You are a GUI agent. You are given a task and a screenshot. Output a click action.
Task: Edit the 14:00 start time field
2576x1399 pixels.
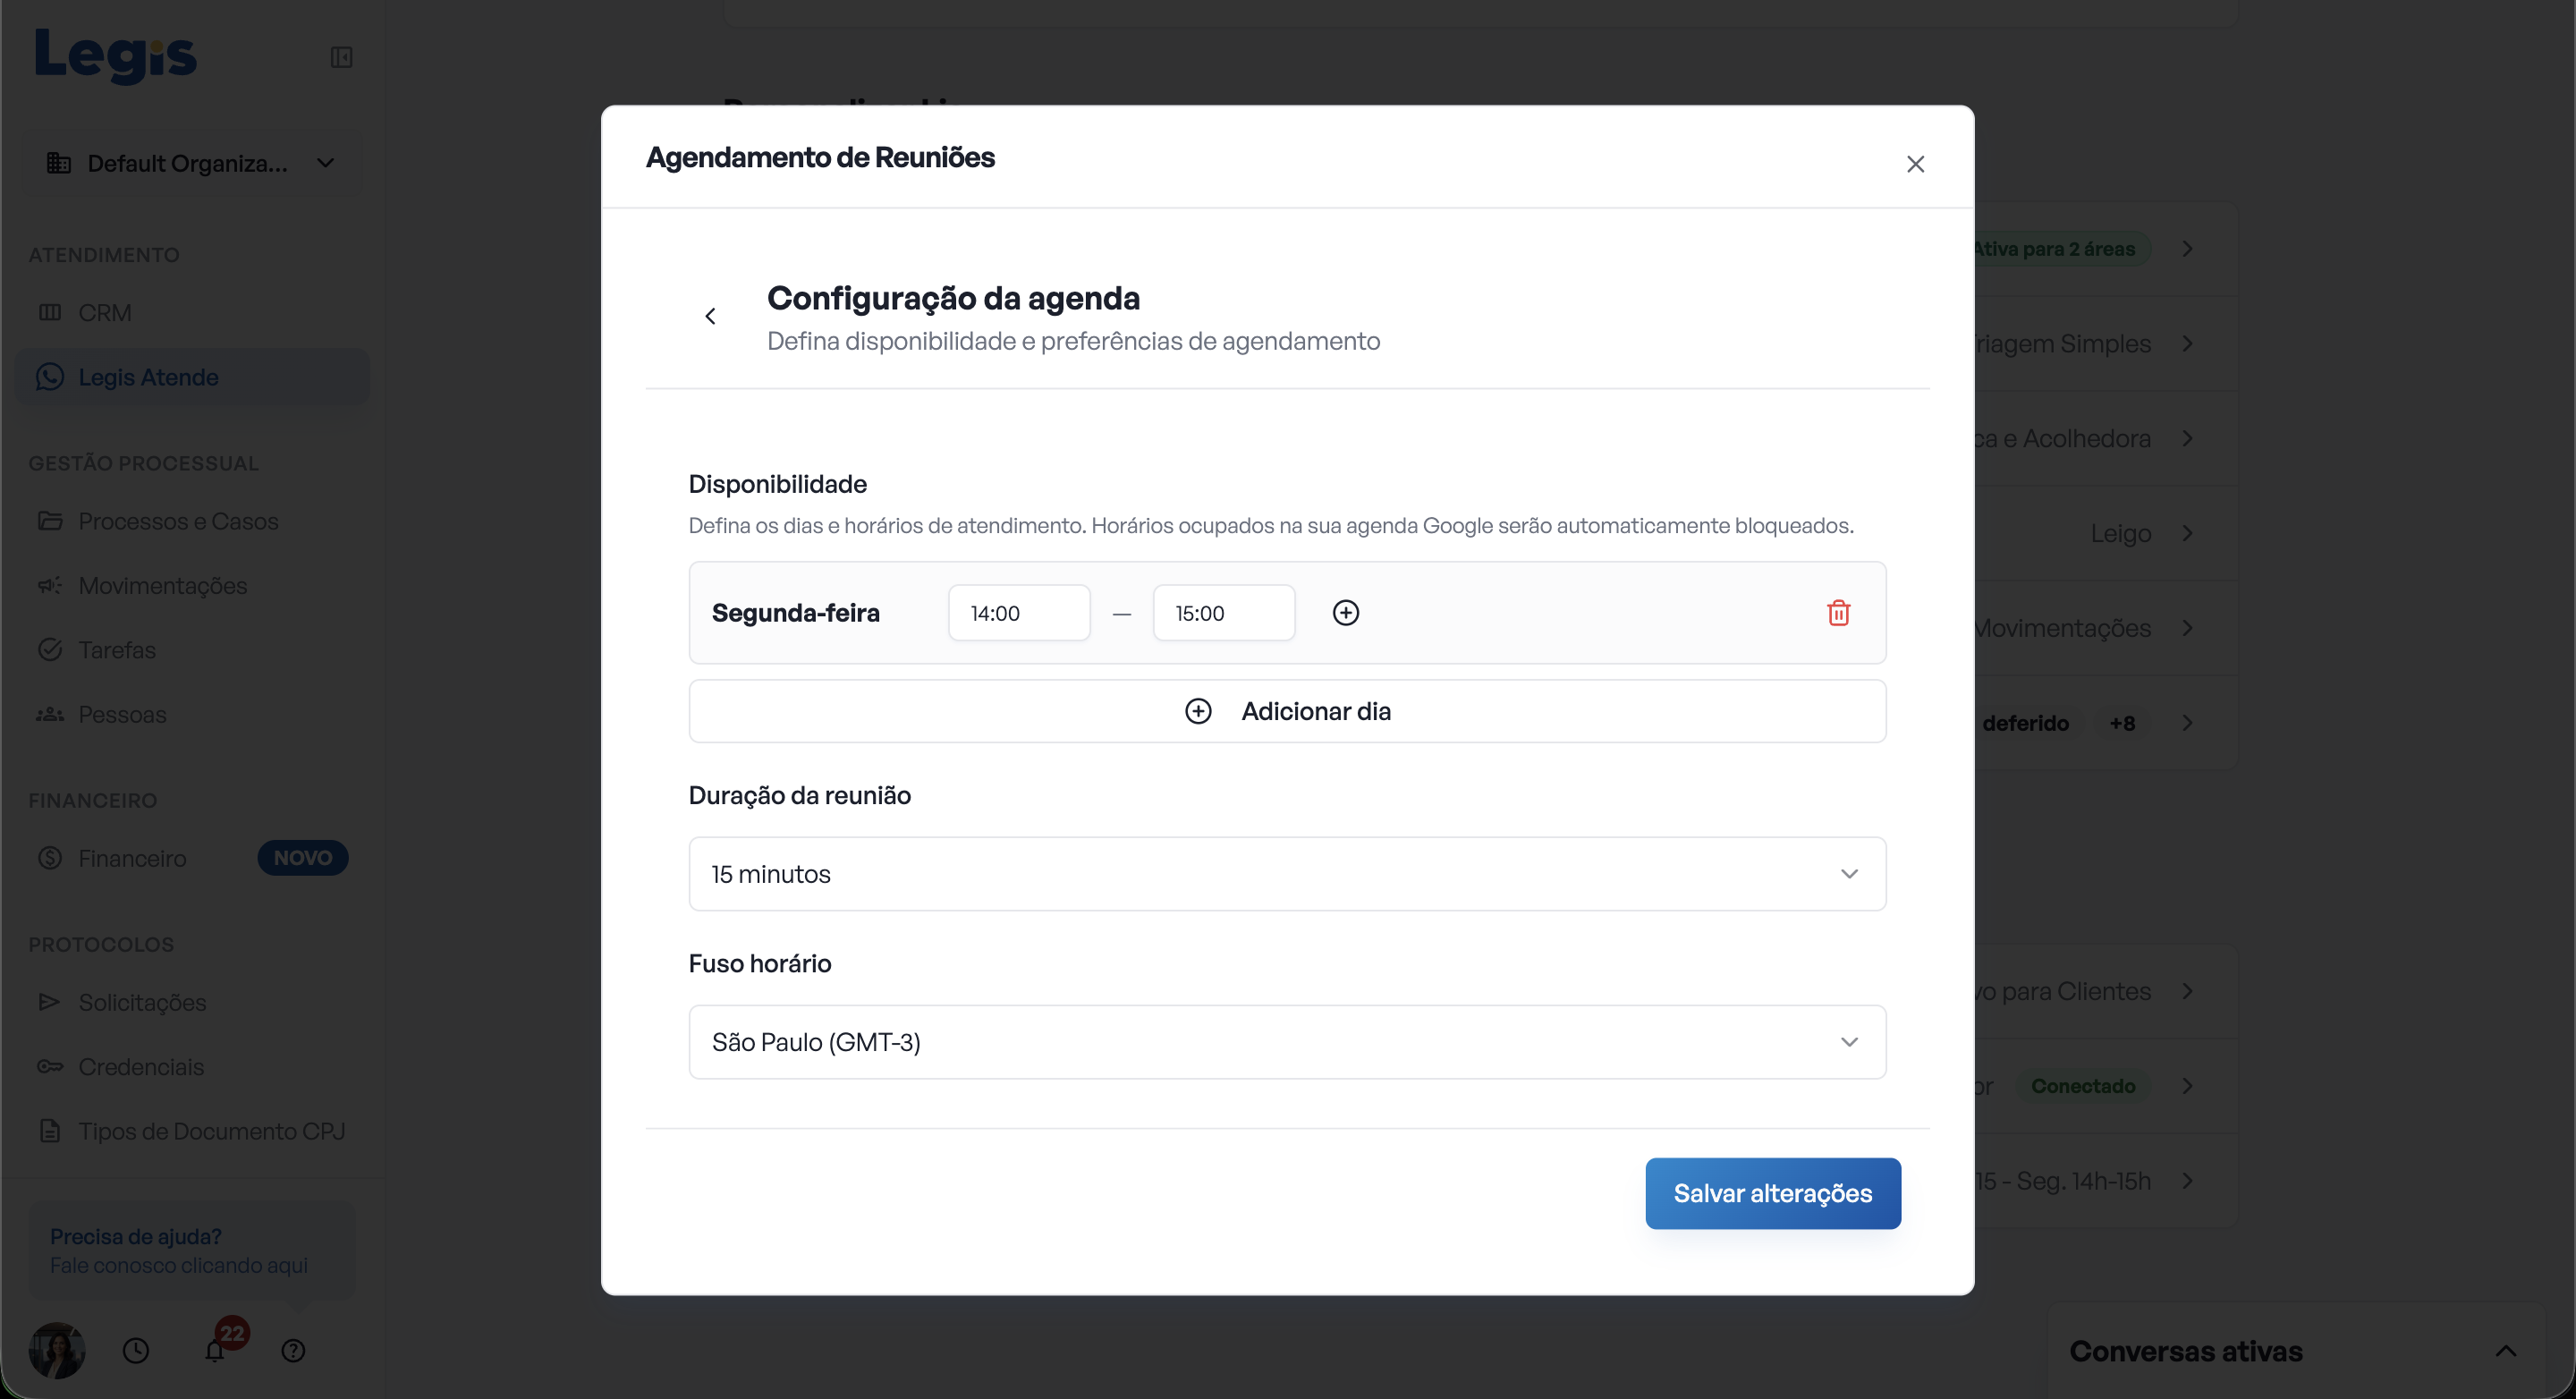(x=1019, y=613)
